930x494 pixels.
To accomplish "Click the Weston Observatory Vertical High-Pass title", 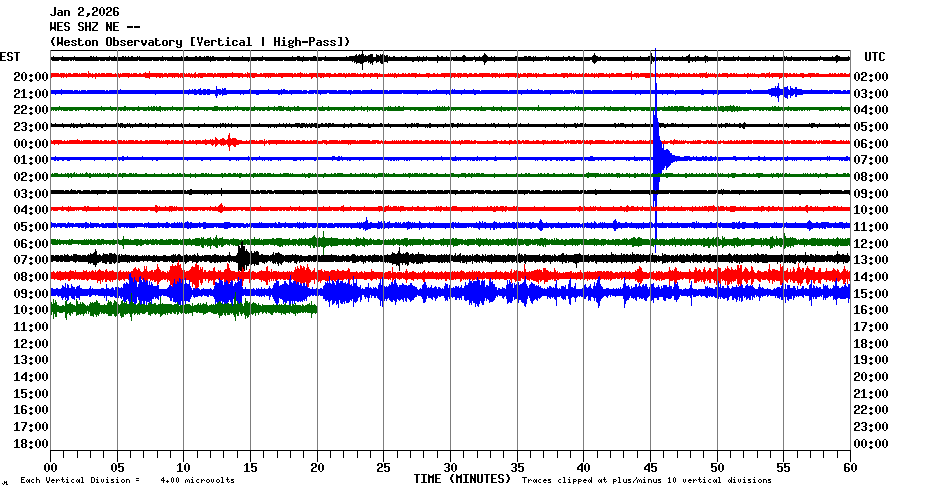I will pyautogui.click(x=200, y=41).
